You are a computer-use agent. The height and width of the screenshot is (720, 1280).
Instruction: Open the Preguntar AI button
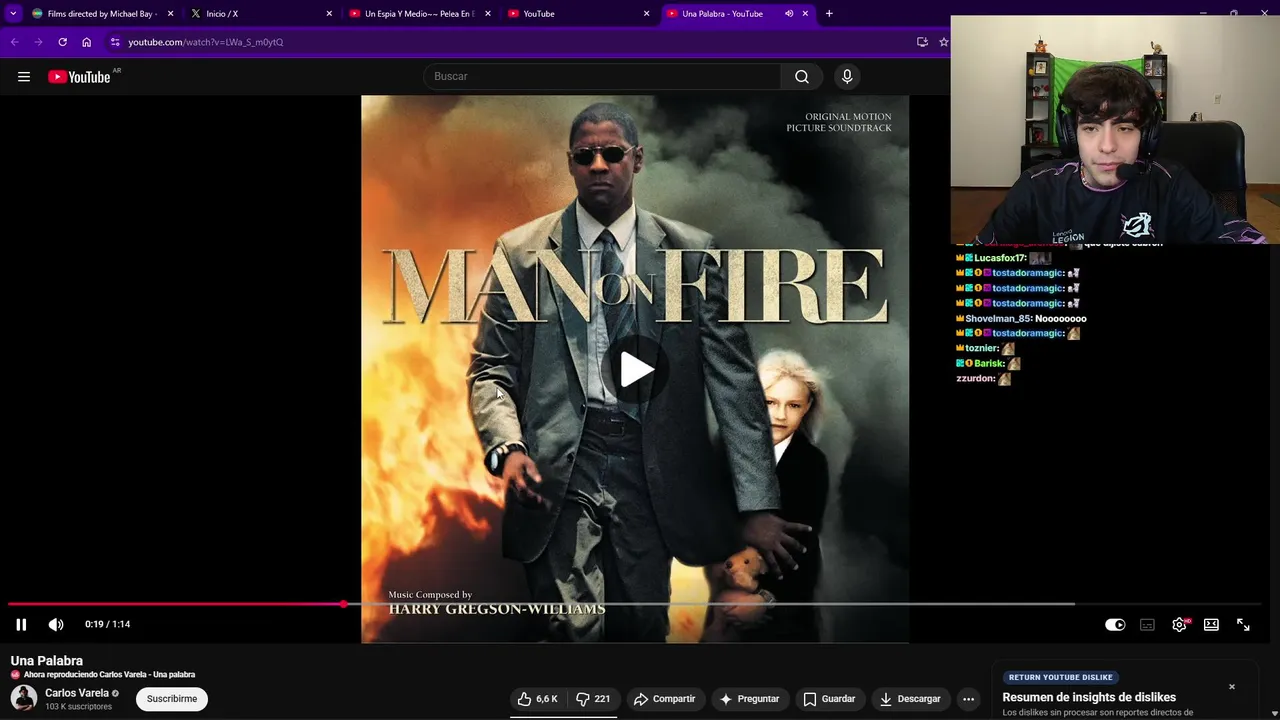click(749, 699)
